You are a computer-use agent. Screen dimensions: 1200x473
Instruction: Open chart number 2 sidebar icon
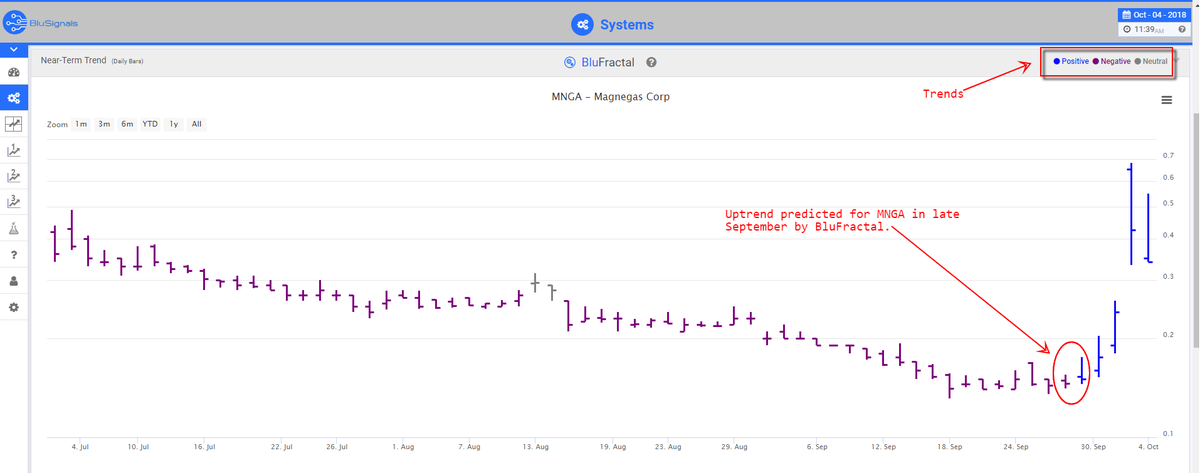14,176
